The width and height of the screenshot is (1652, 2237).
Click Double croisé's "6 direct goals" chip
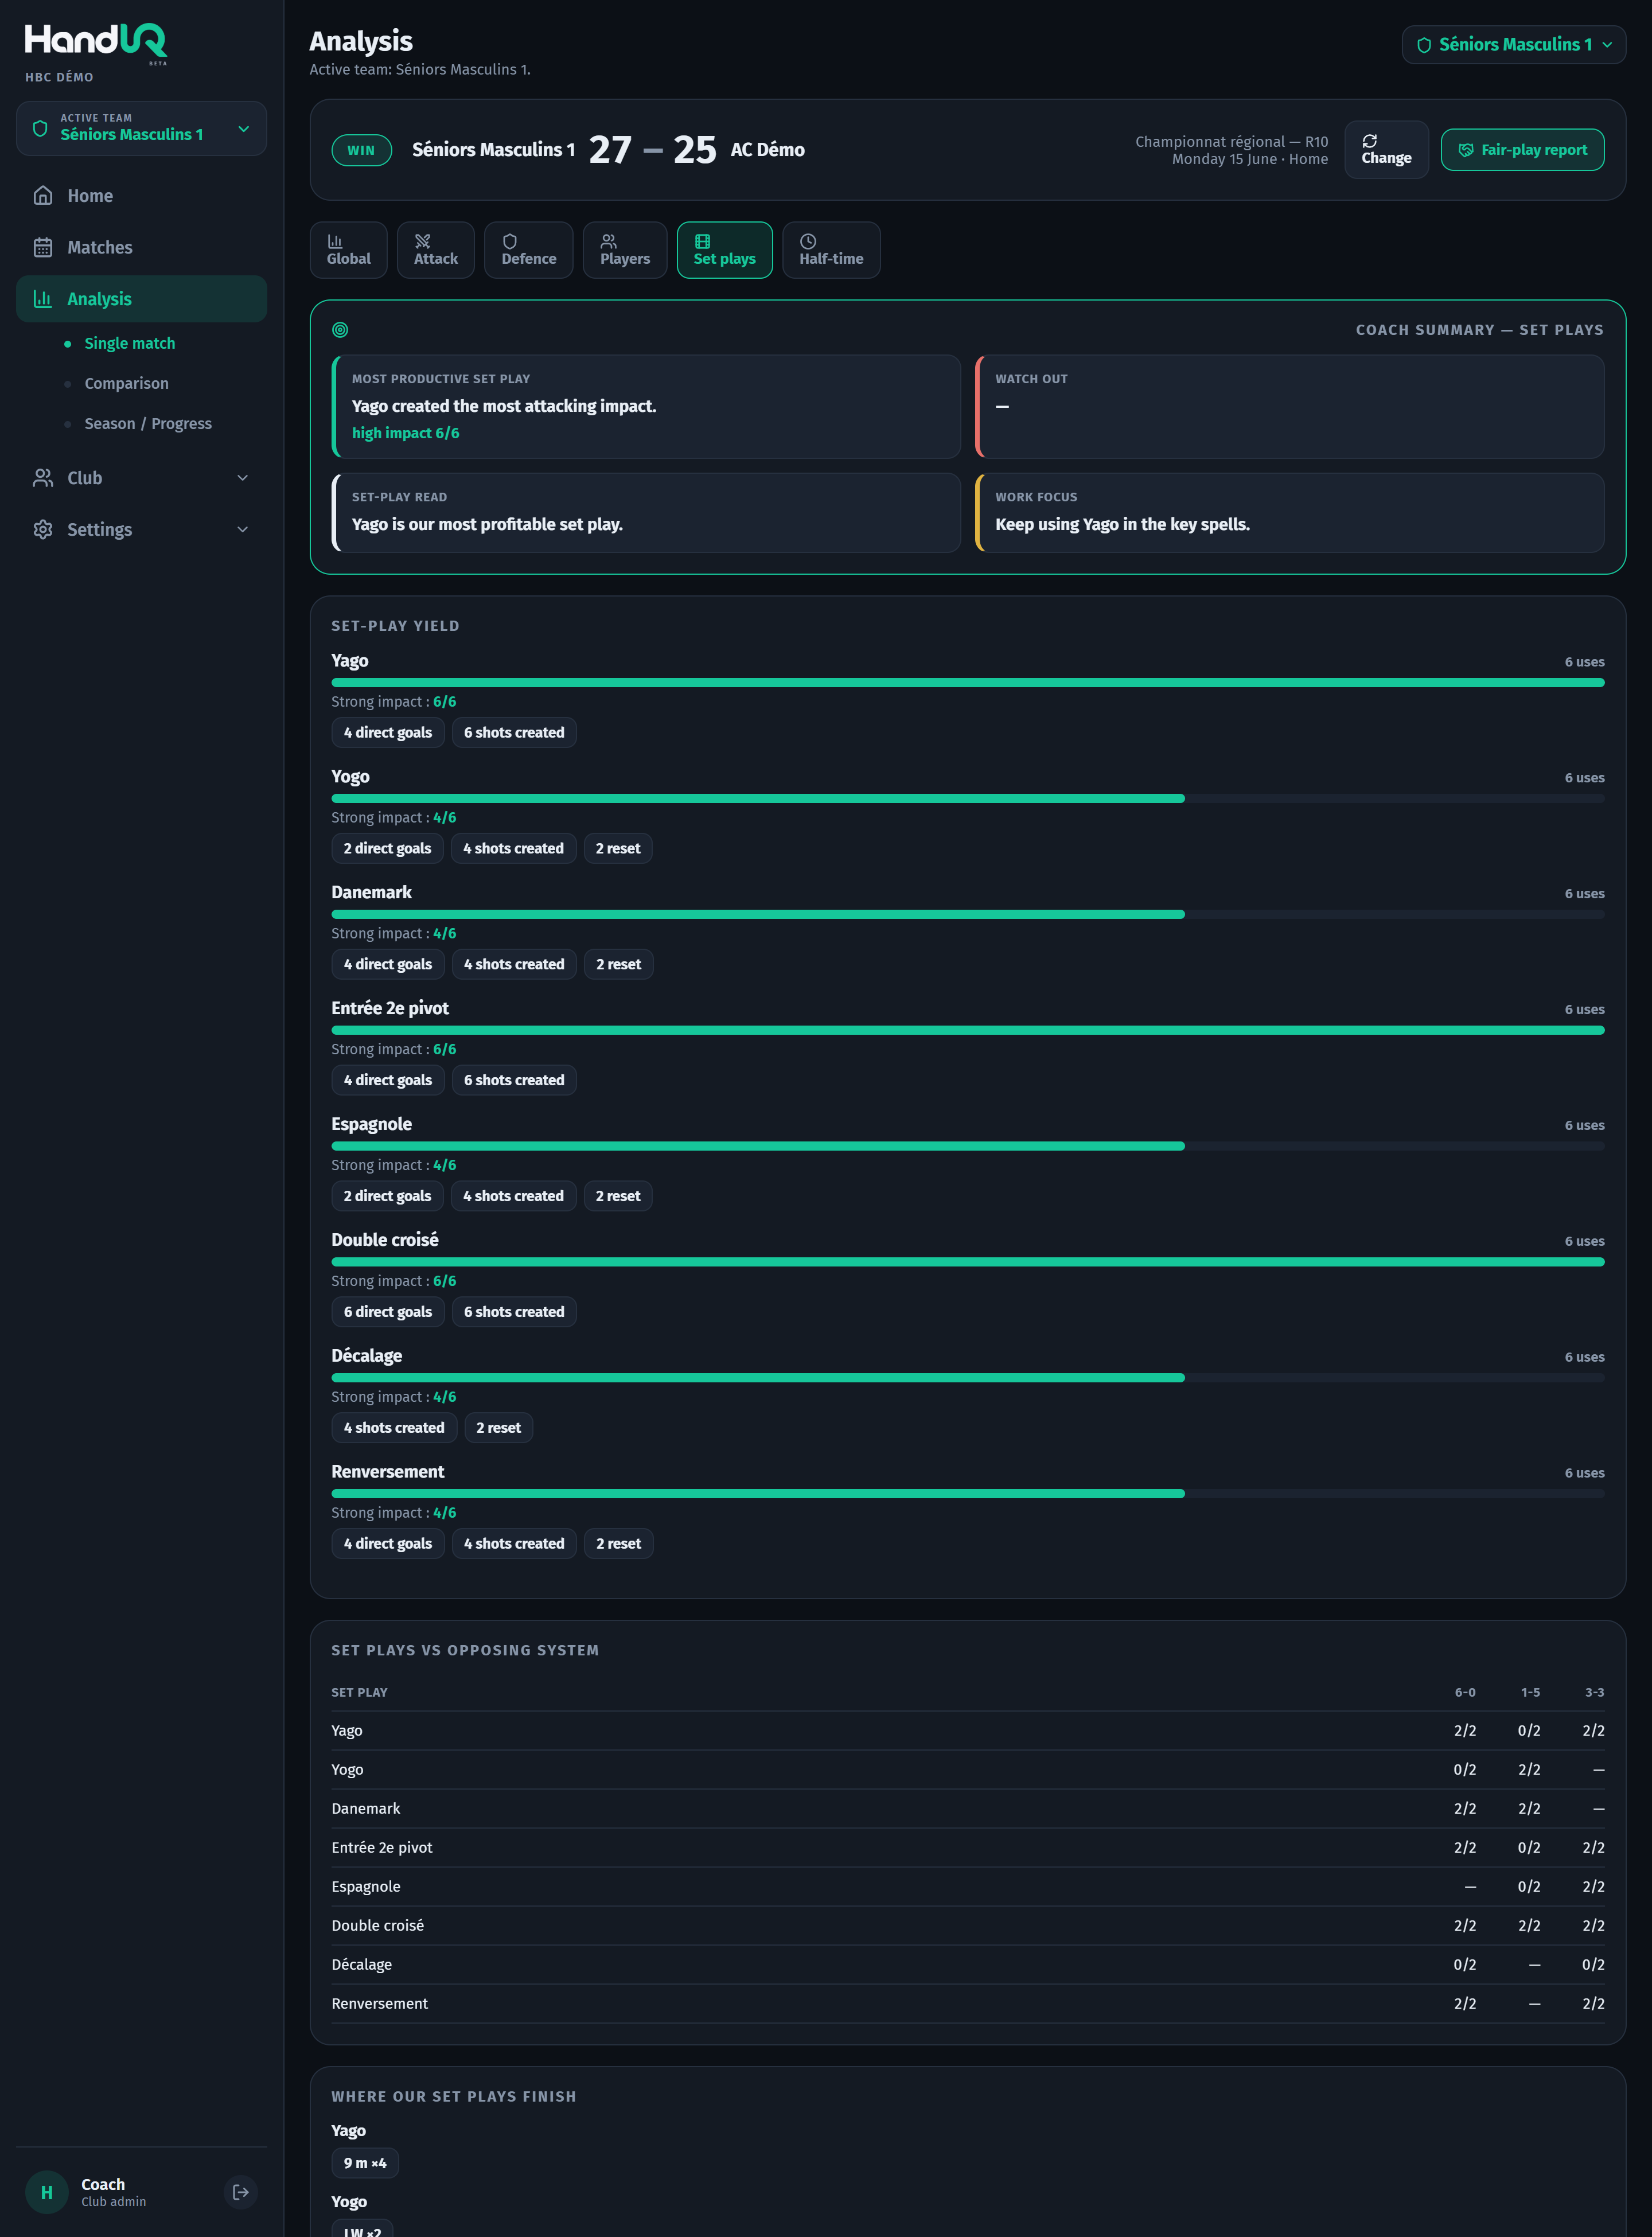click(388, 1312)
